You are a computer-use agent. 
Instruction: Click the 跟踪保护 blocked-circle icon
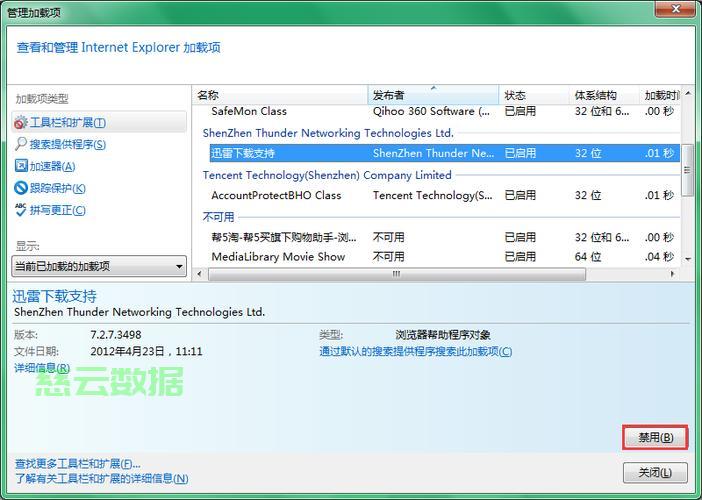21,188
